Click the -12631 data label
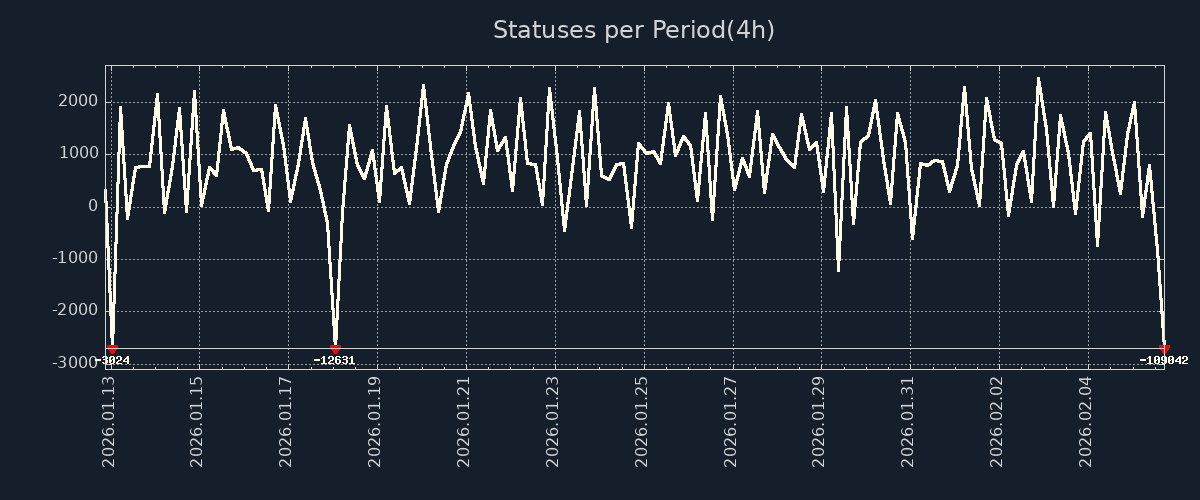The image size is (1200, 500). coord(334,360)
